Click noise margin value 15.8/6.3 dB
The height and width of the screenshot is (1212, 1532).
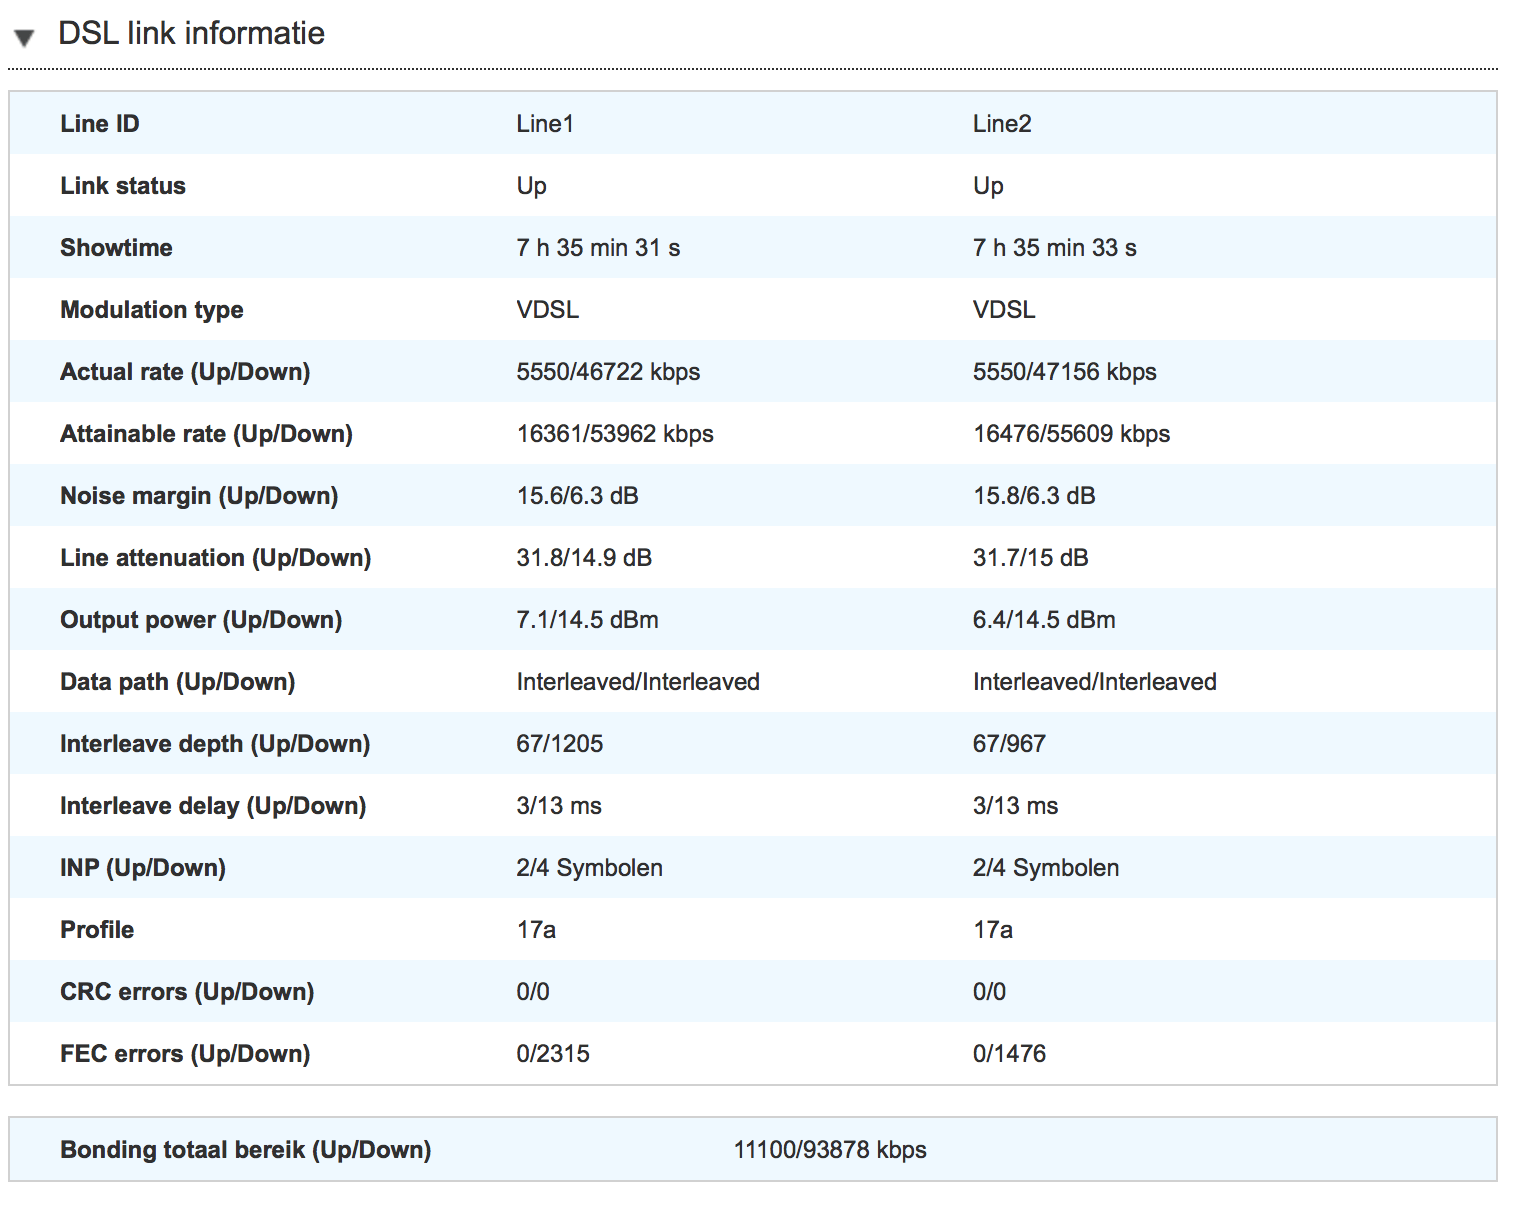1034,496
